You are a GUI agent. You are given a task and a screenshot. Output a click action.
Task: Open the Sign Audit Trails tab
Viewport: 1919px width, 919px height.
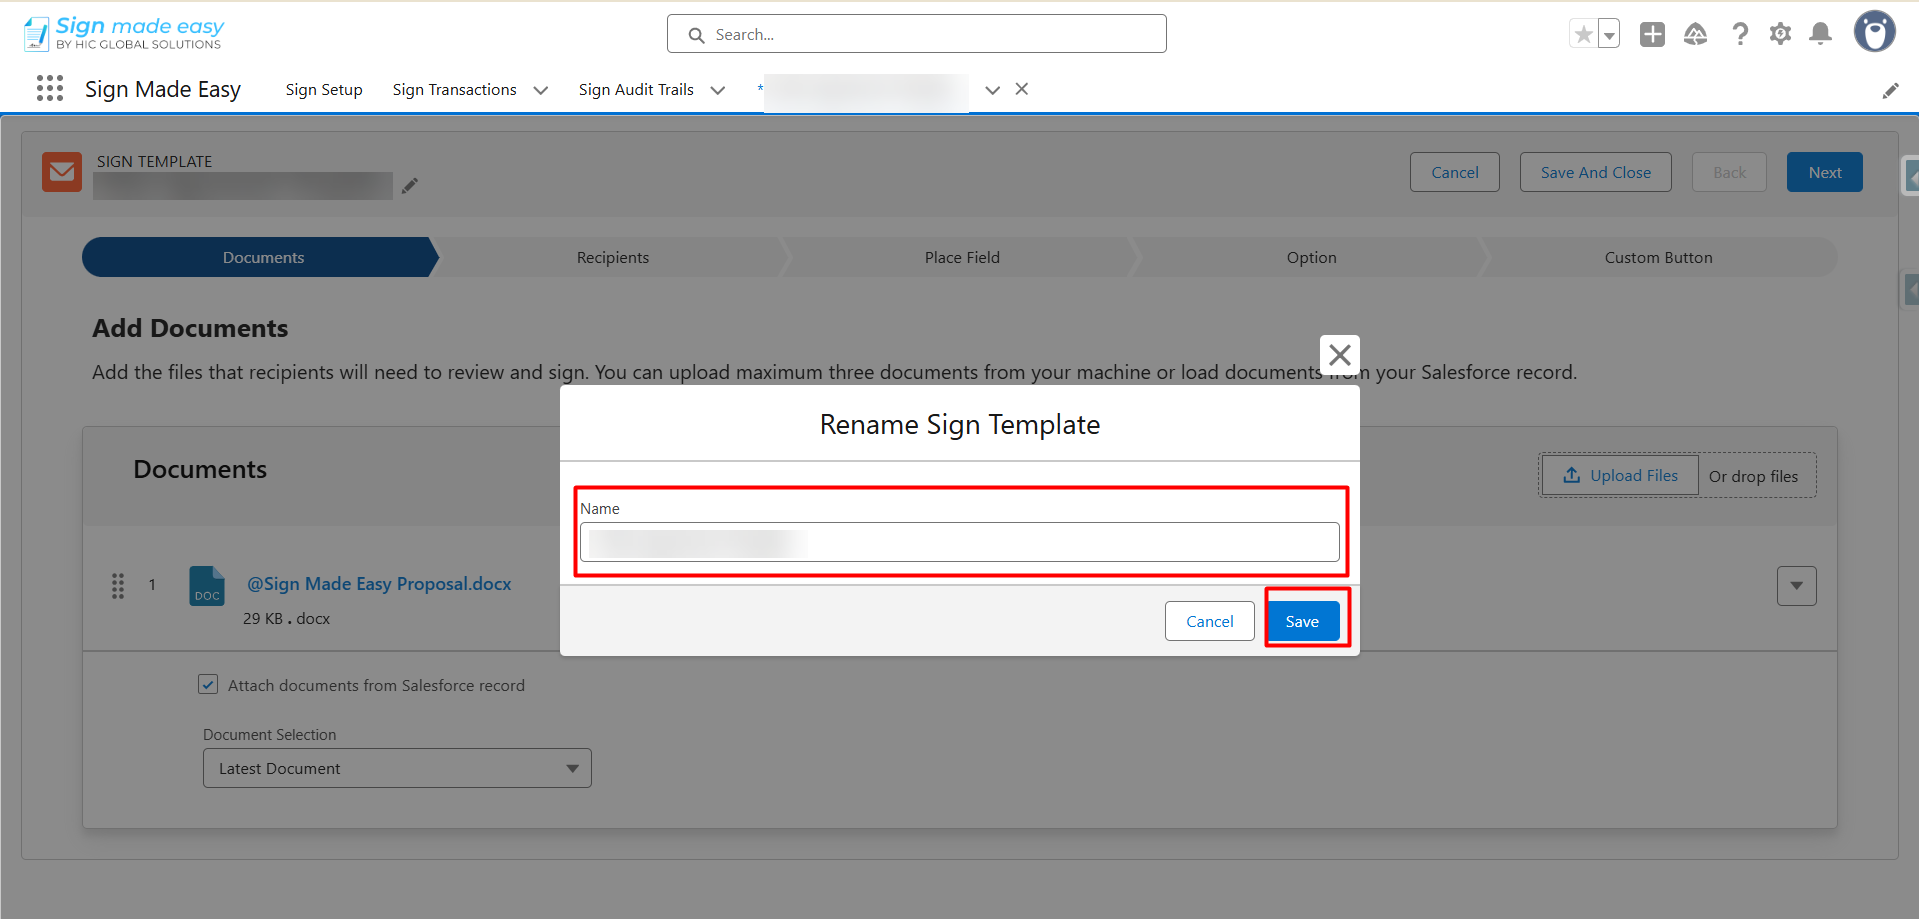point(636,90)
